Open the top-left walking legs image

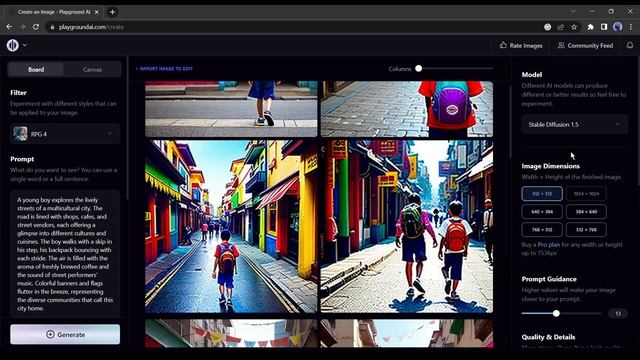point(231,109)
